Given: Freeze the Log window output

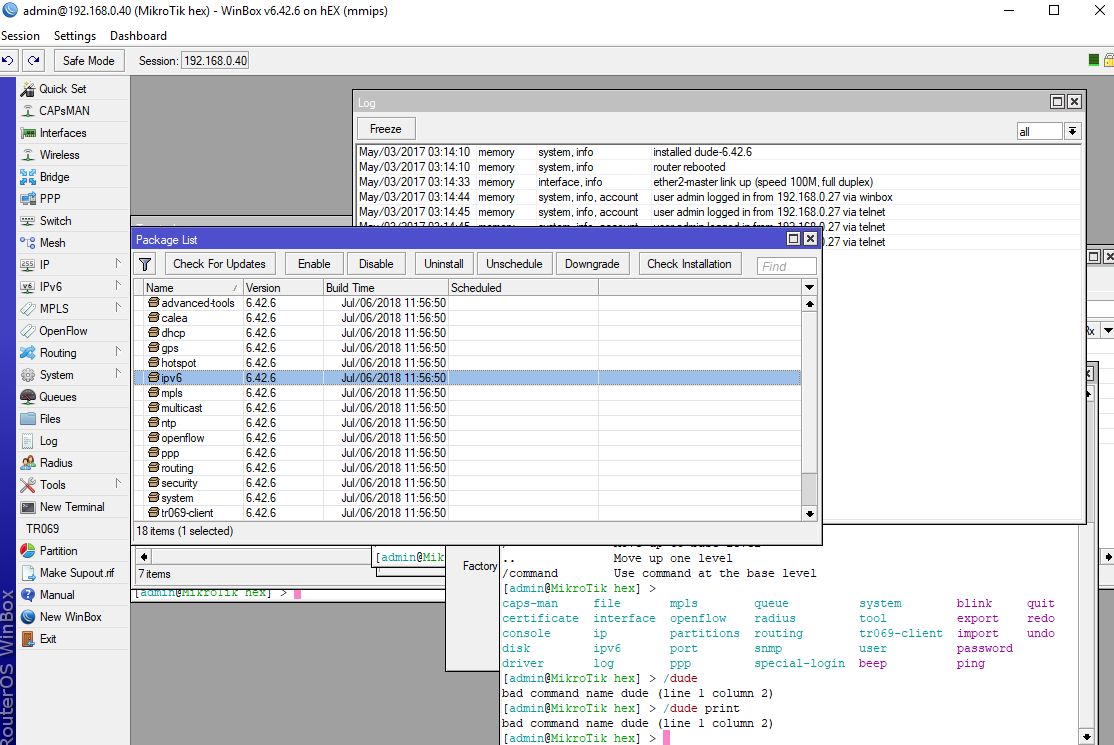Looking at the screenshot, I should [386, 129].
